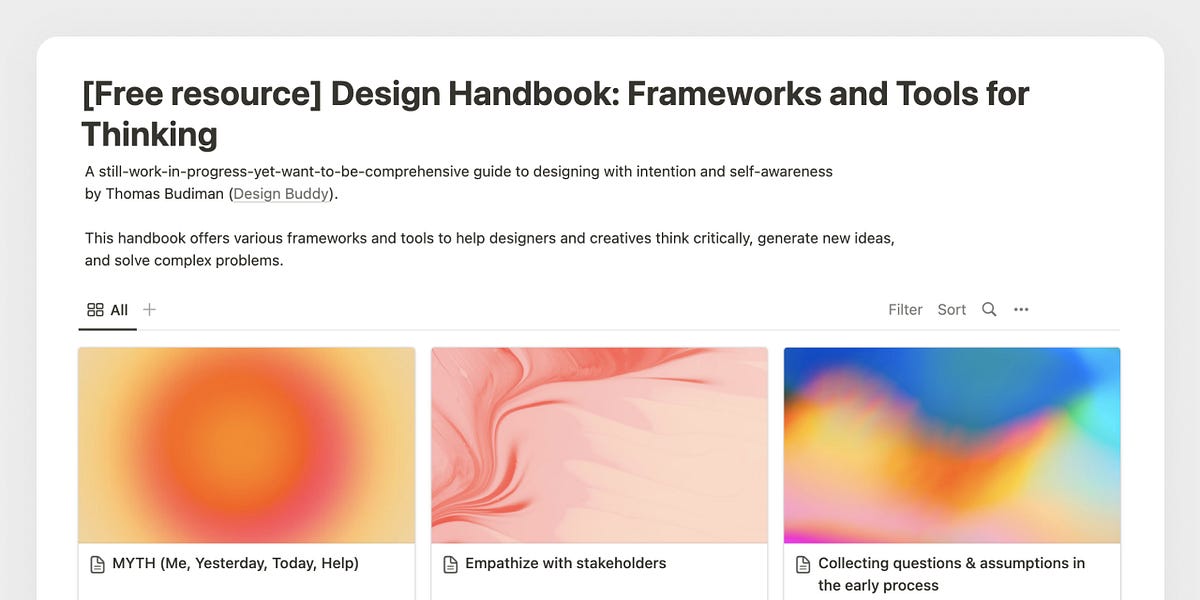
Task: Select the gallery view icon beside All
Action: [x=93, y=310]
